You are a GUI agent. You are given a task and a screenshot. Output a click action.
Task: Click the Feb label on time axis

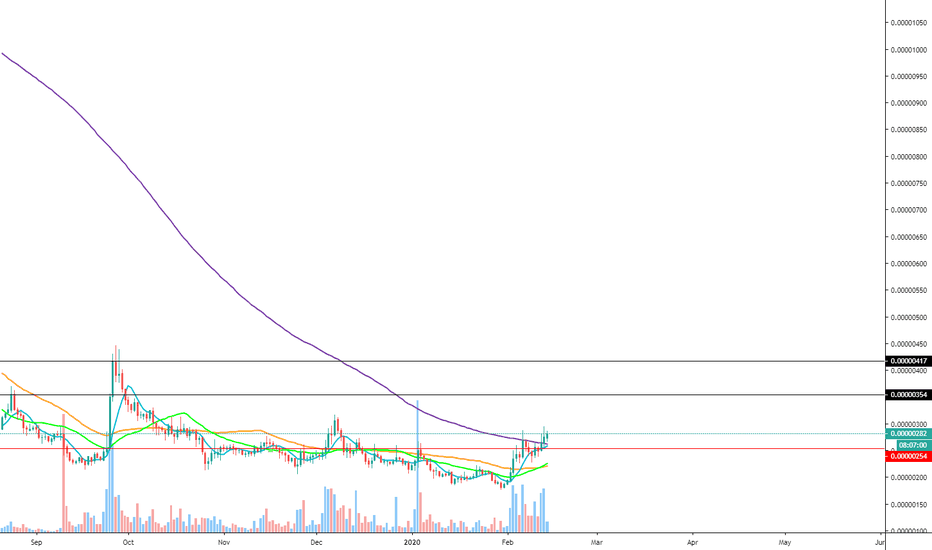coord(507,542)
